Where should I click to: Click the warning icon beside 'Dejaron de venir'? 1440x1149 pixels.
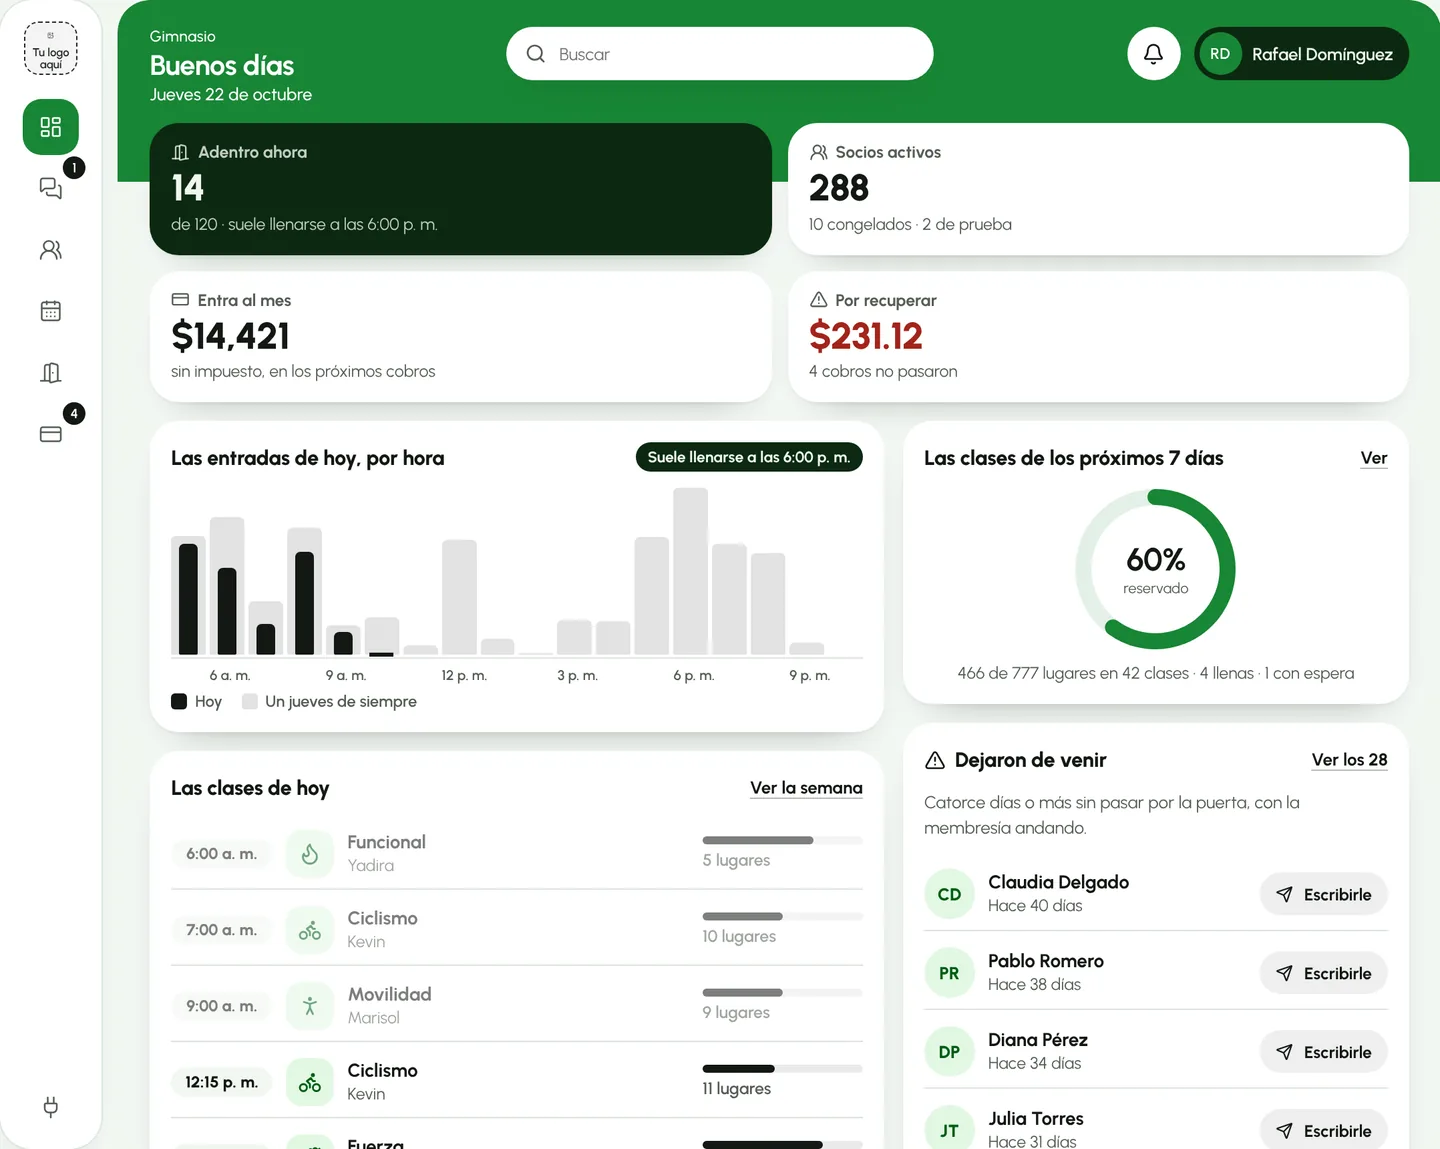935,760
